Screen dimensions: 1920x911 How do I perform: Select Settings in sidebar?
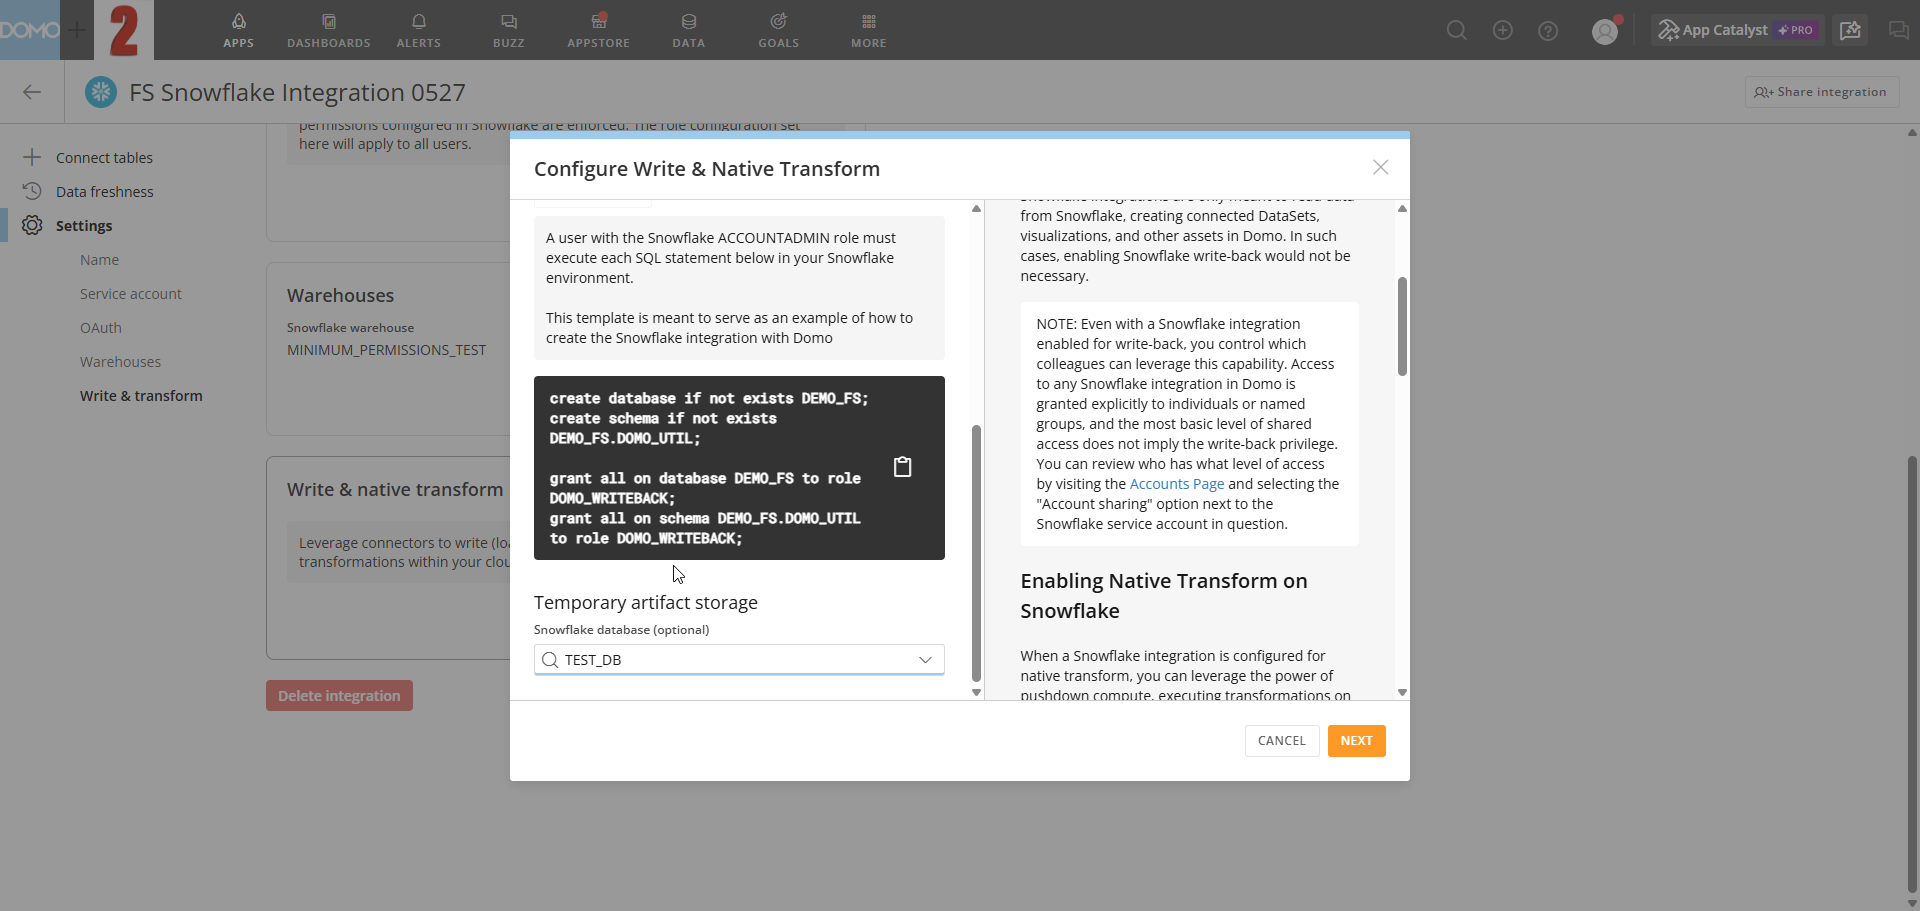pyautogui.click(x=84, y=226)
